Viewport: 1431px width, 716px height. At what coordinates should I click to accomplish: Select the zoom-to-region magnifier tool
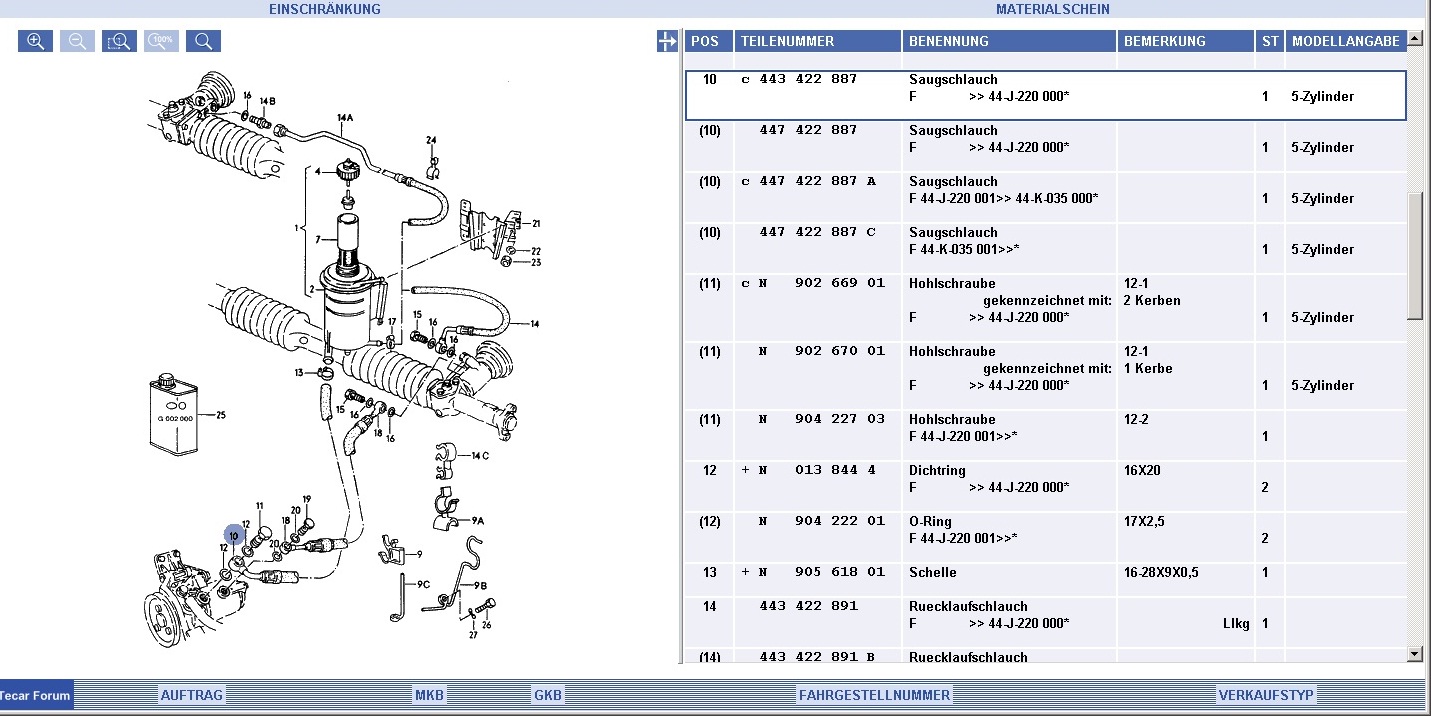(x=119, y=41)
